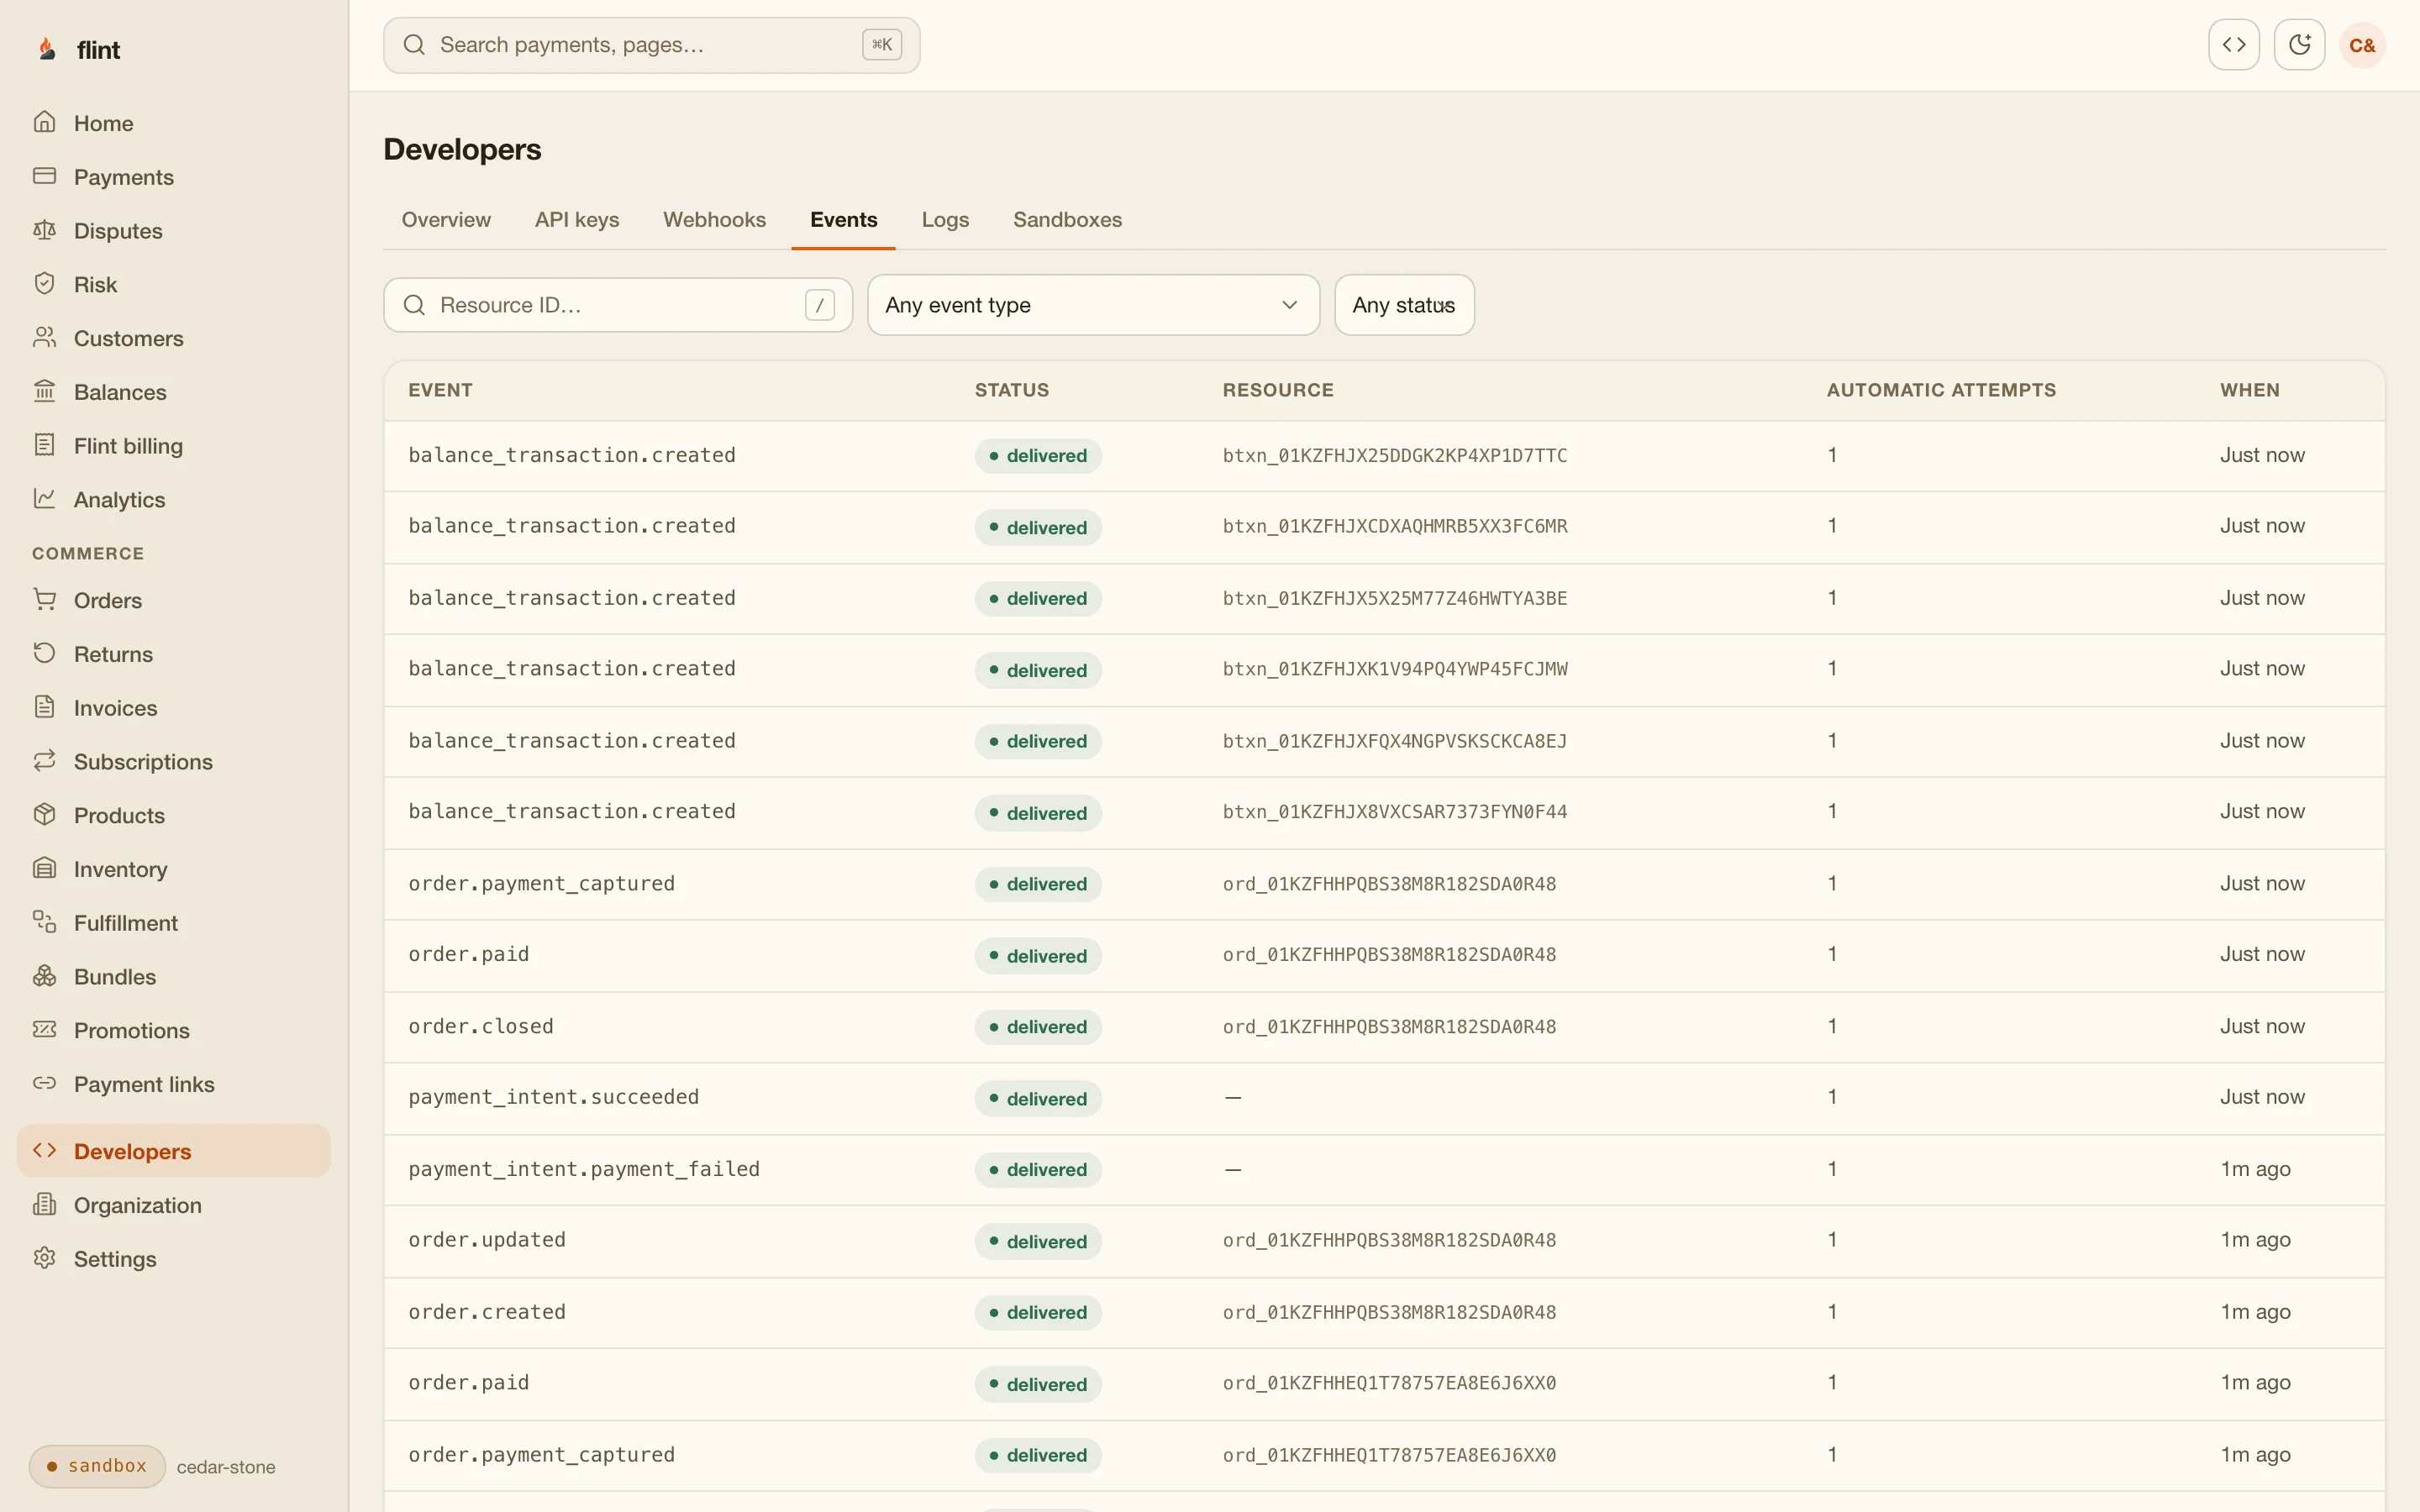Click the Payments card icon in sidebar
Viewport: 2420px width, 1512px height.
tap(44, 176)
